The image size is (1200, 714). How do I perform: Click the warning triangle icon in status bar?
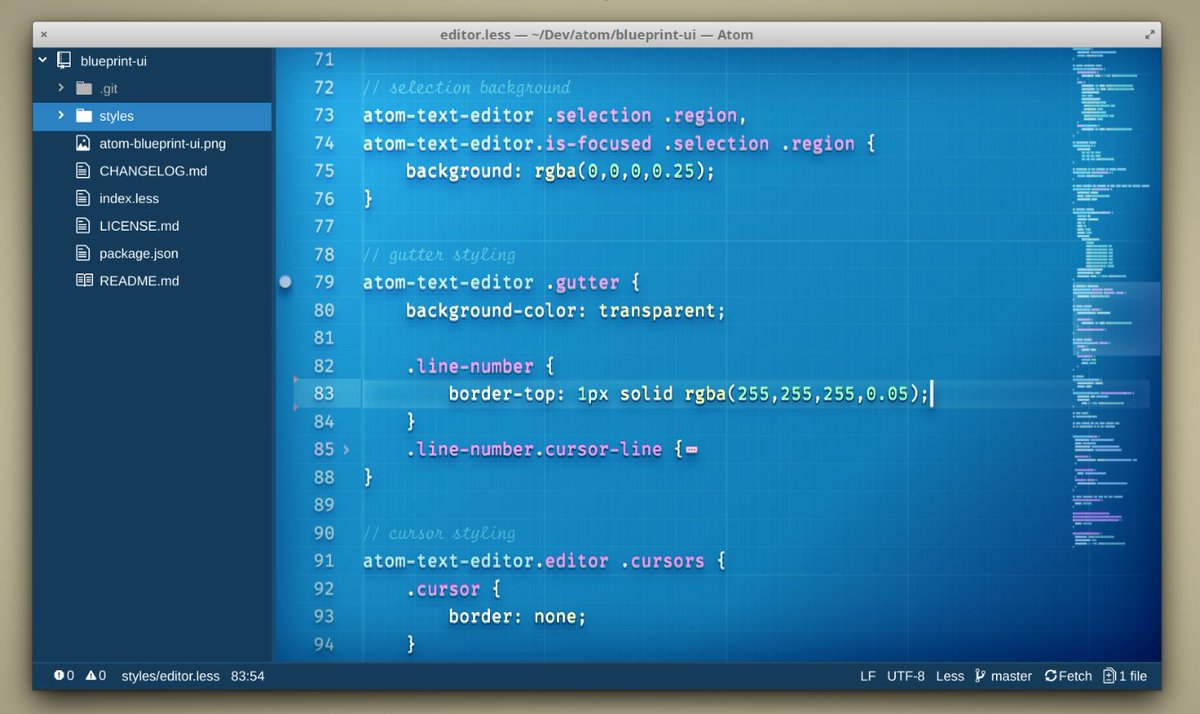click(x=91, y=676)
